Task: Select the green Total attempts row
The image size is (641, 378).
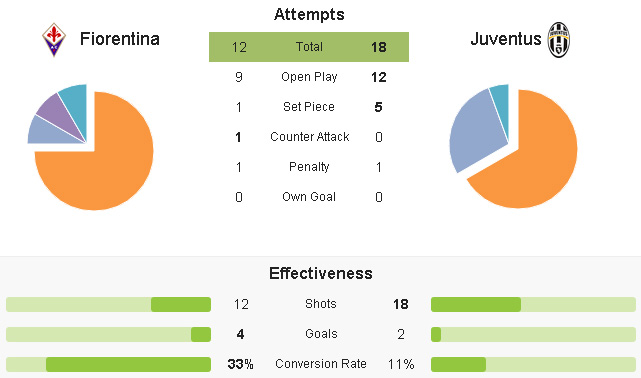Action: [309, 47]
